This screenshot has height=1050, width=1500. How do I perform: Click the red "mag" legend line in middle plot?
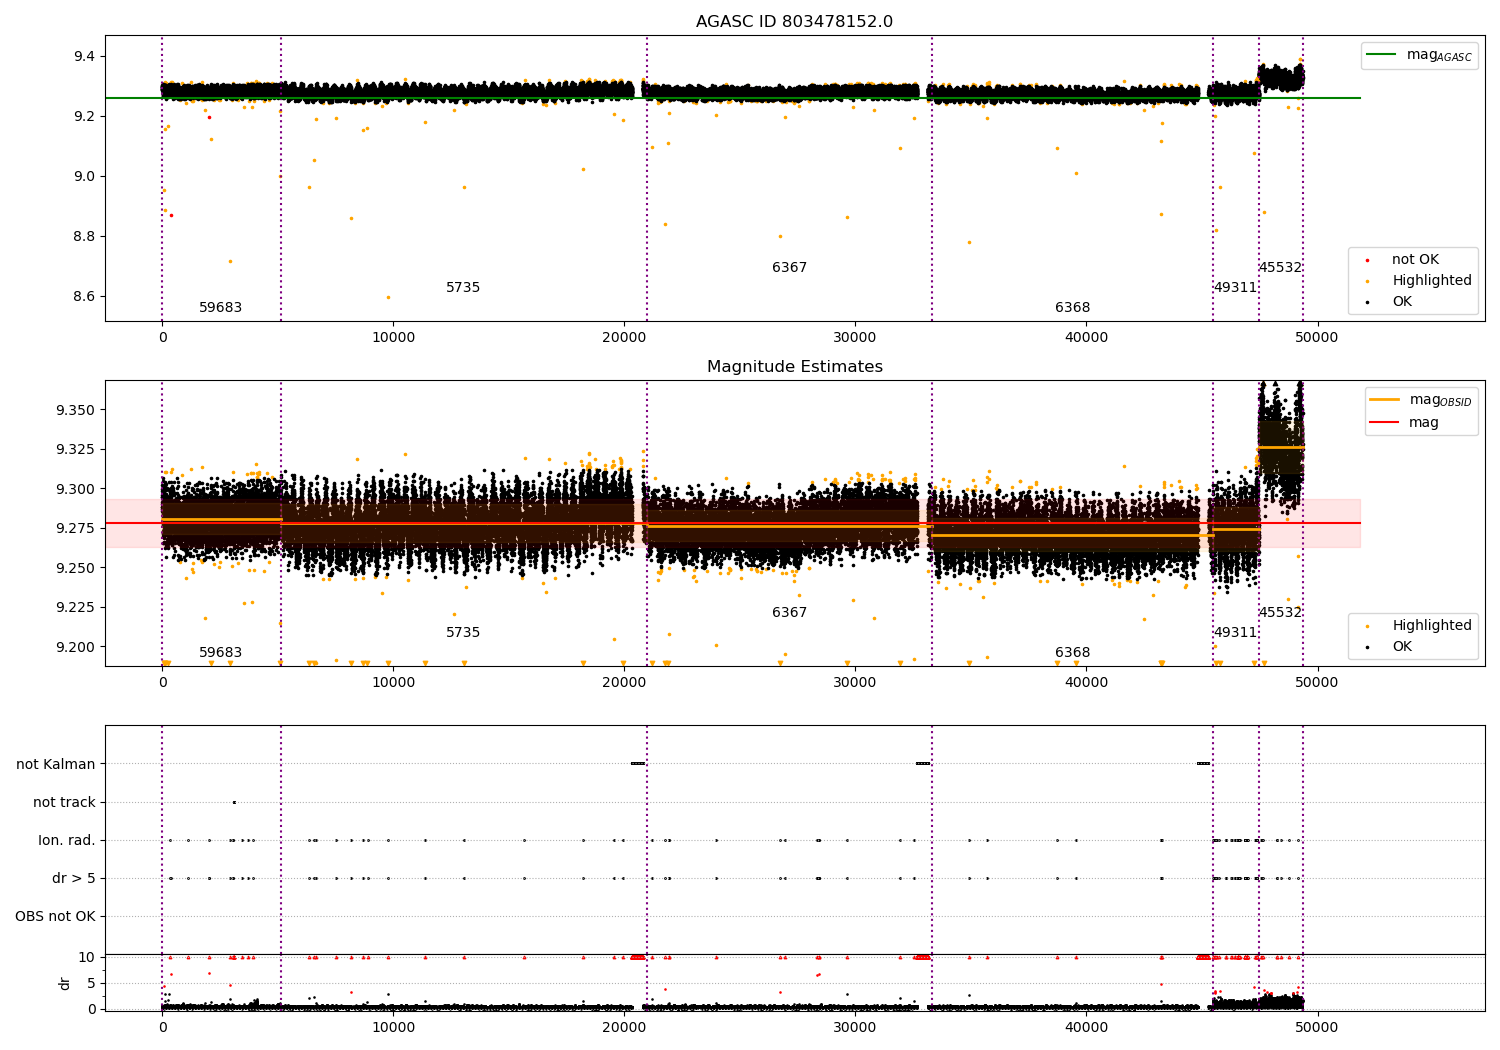(1385, 423)
